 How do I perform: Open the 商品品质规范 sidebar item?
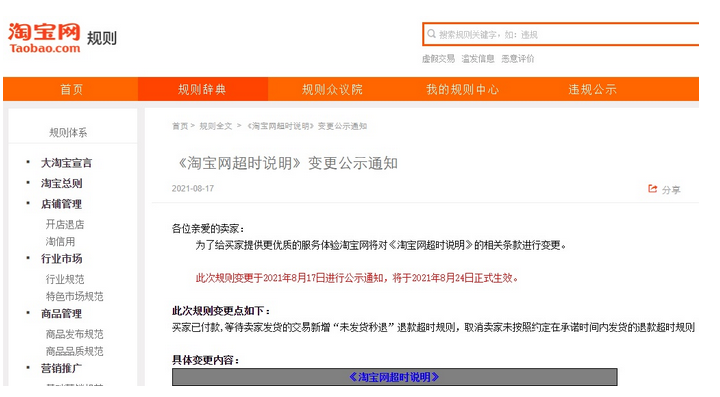74,351
